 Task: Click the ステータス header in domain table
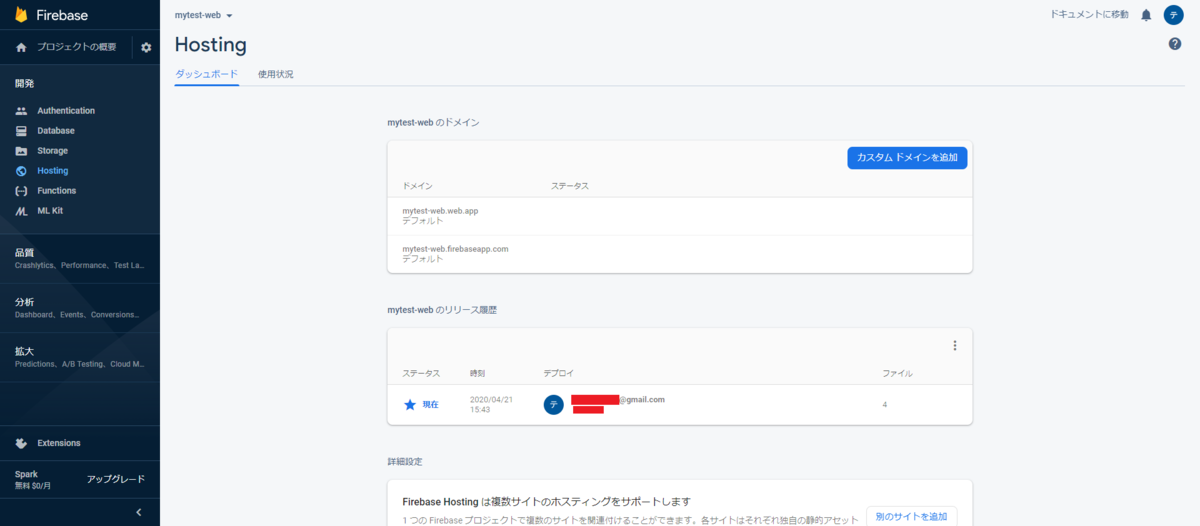[x=570, y=187]
